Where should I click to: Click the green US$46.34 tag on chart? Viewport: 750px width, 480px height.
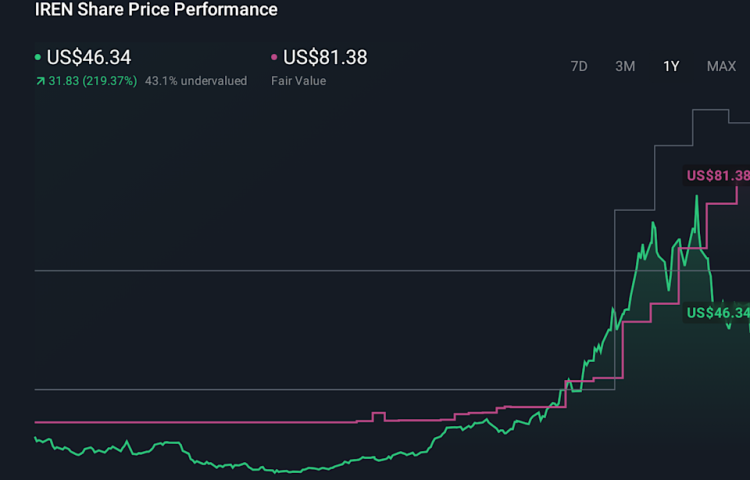point(717,313)
